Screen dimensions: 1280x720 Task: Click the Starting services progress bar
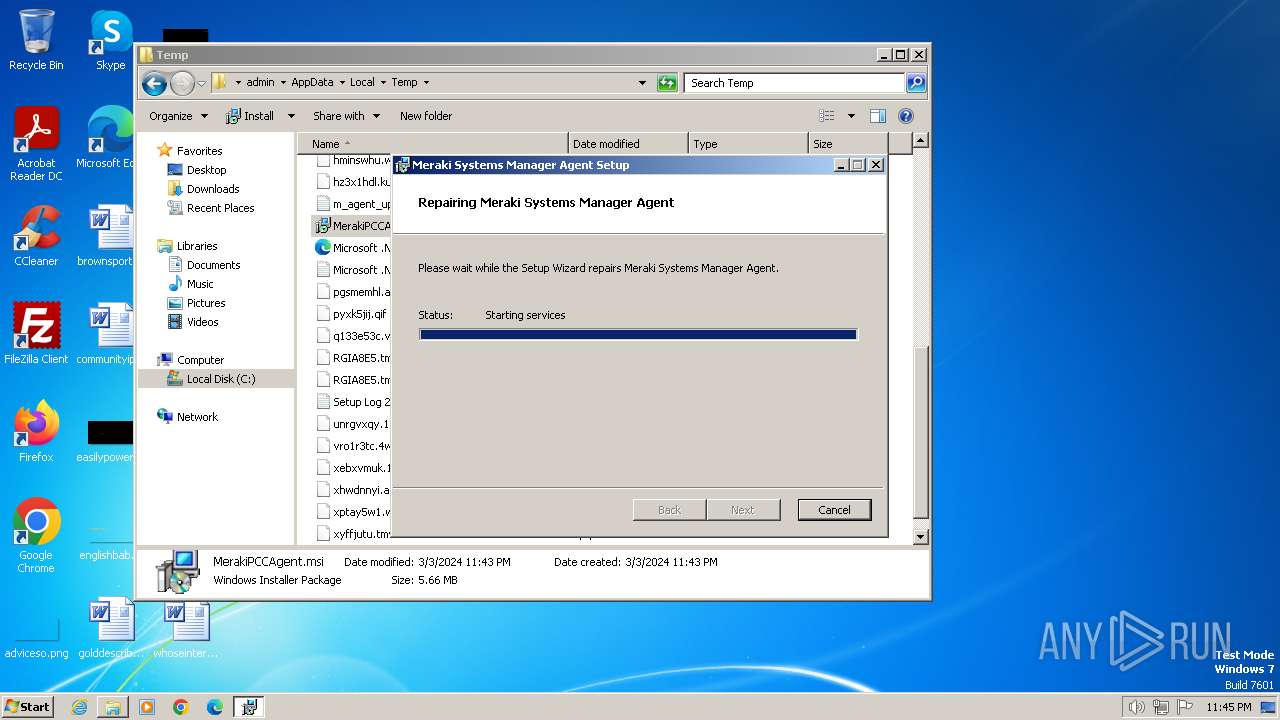638,335
